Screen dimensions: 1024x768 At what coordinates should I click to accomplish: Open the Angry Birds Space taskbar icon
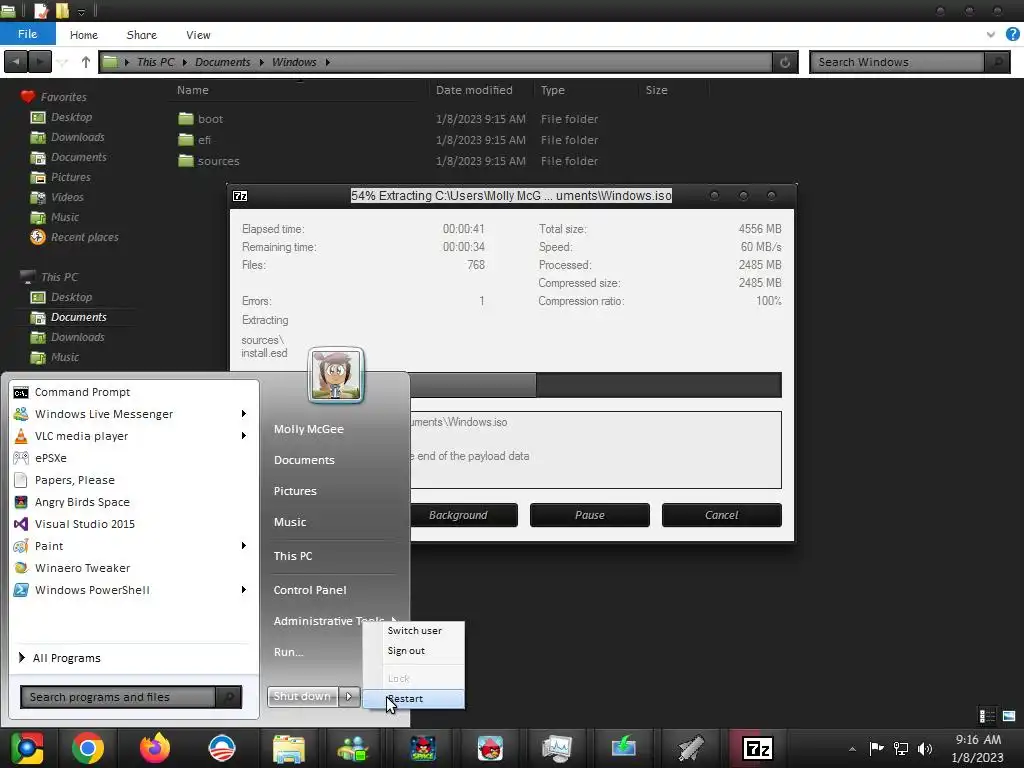(x=423, y=748)
